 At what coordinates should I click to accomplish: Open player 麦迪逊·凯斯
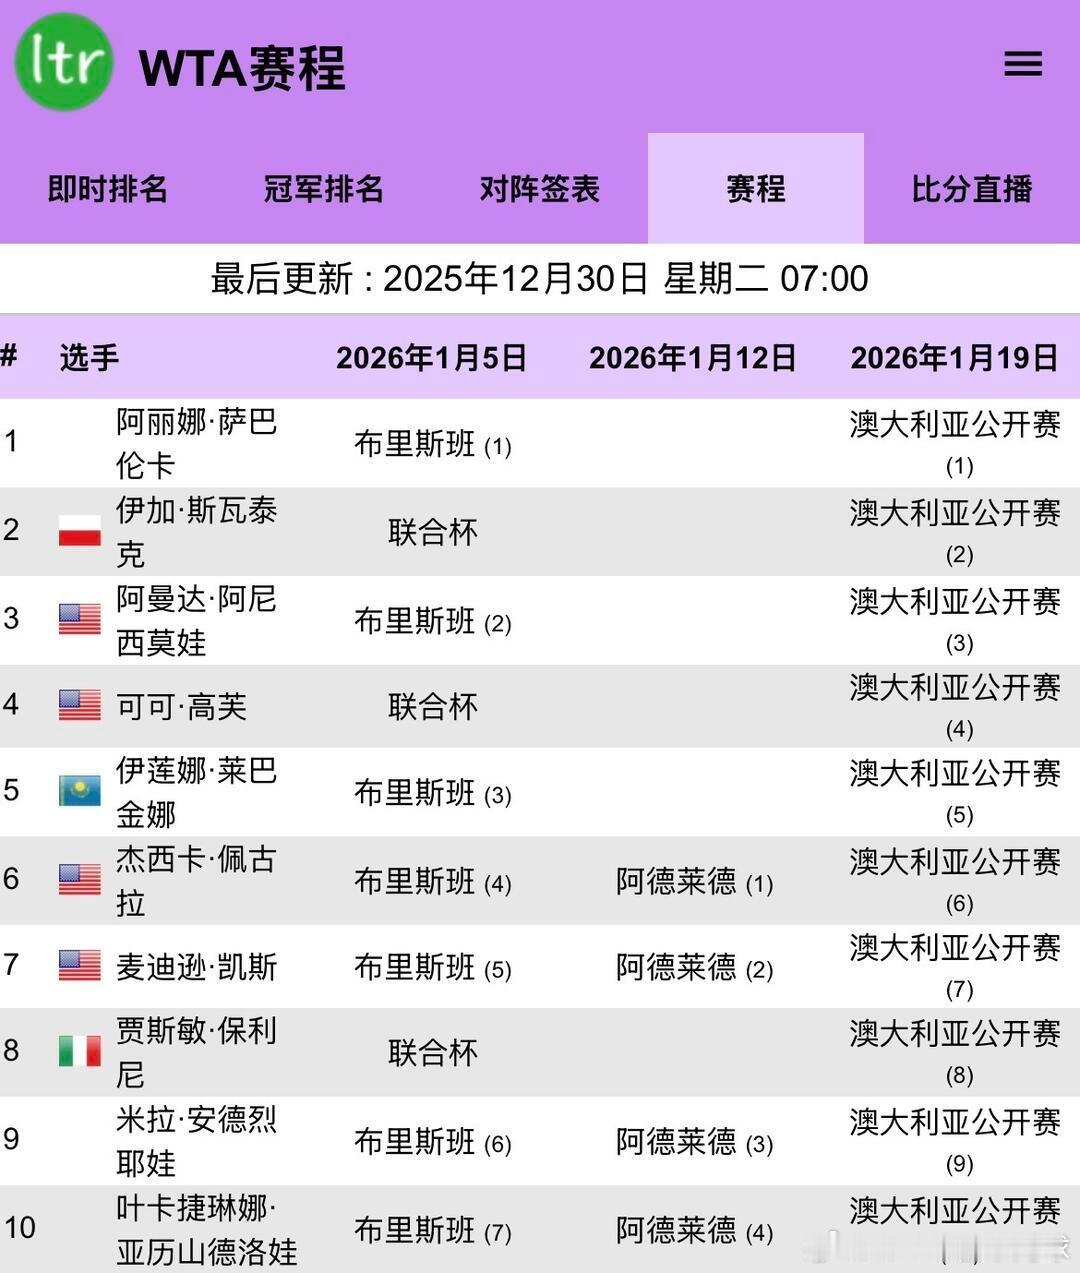[x=197, y=966]
